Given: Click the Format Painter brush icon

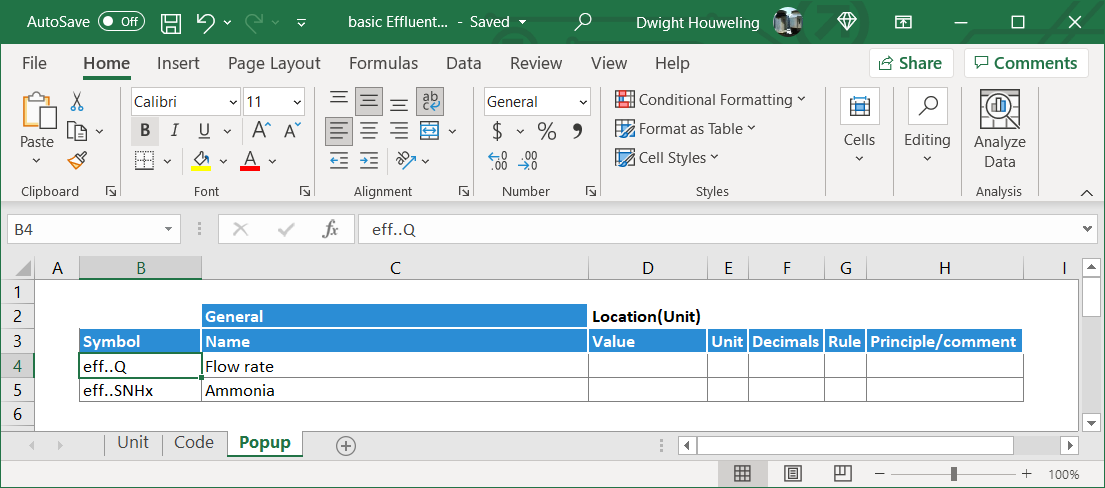Looking at the screenshot, I should click(x=77, y=160).
